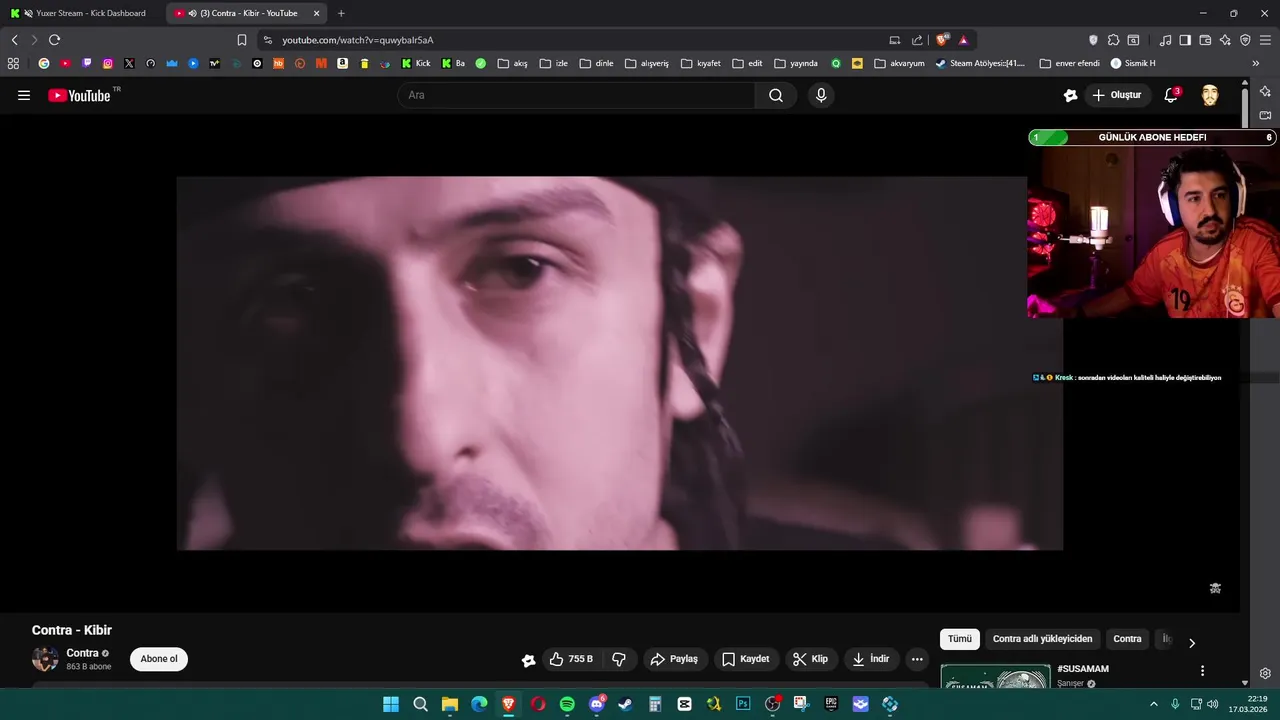
Task: Open Photoshop from the taskbar
Action: click(x=743, y=704)
